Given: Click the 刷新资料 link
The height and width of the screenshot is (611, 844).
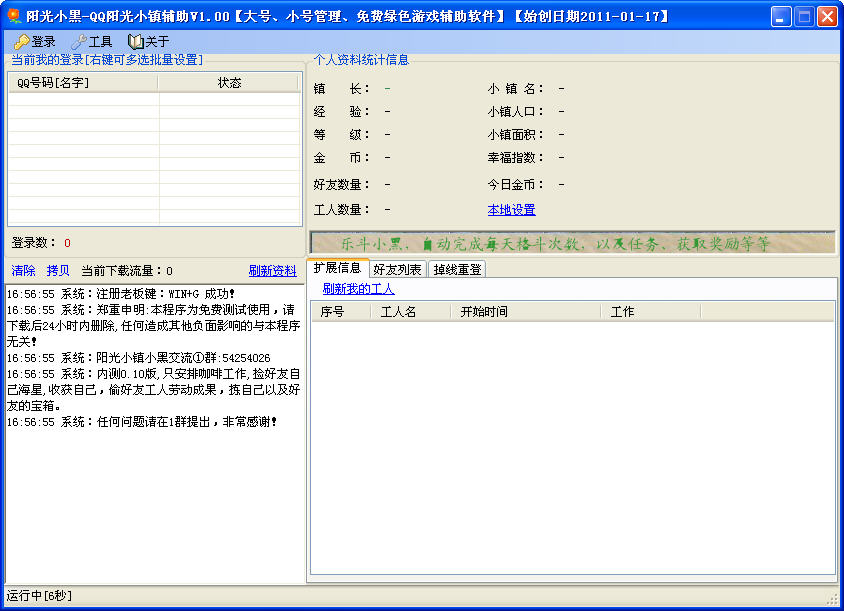Looking at the screenshot, I should (x=272, y=271).
